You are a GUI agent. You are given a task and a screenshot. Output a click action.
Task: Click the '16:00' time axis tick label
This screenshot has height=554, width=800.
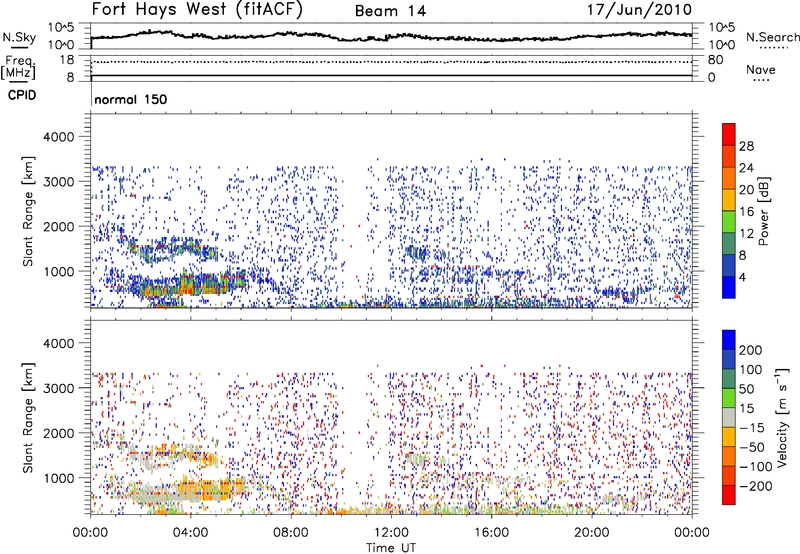[491, 533]
